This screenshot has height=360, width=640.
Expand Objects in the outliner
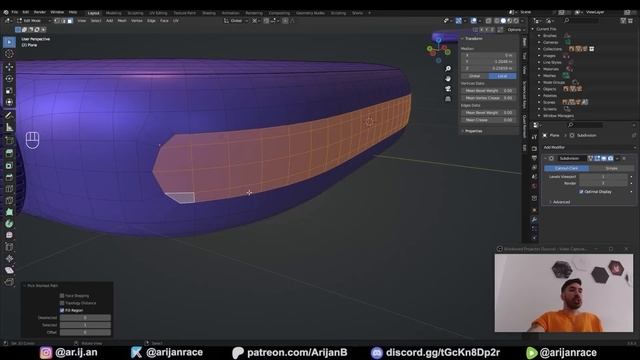click(x=539, y=89)
